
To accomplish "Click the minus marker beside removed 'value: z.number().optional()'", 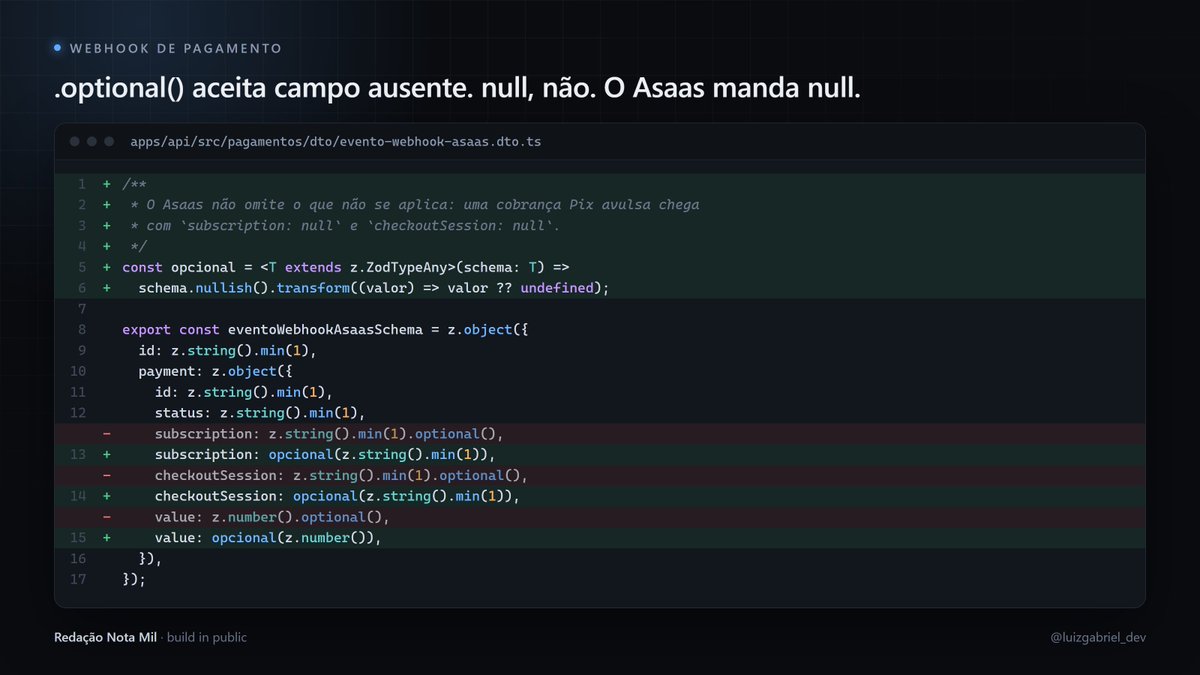I will (x=106, y=517).
